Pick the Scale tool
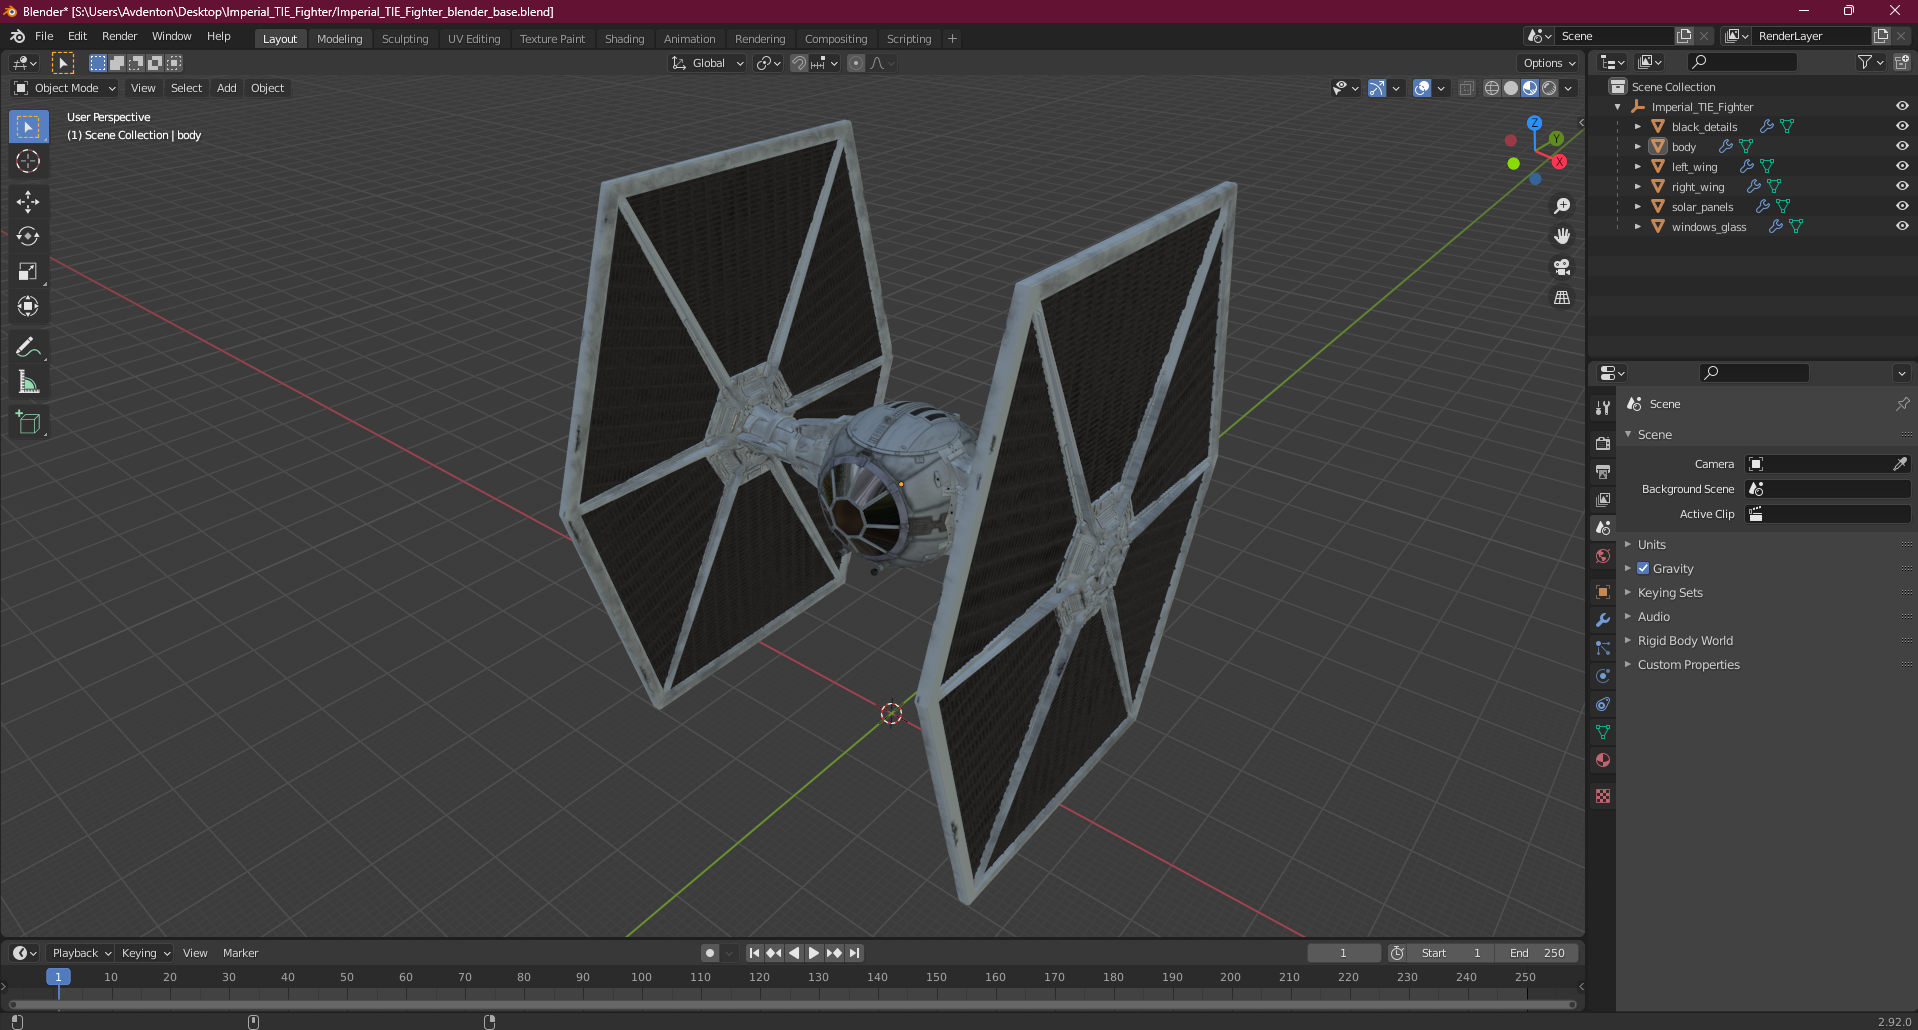The width and height of the screenshot is (1918, 1030). tap(28, 272)
